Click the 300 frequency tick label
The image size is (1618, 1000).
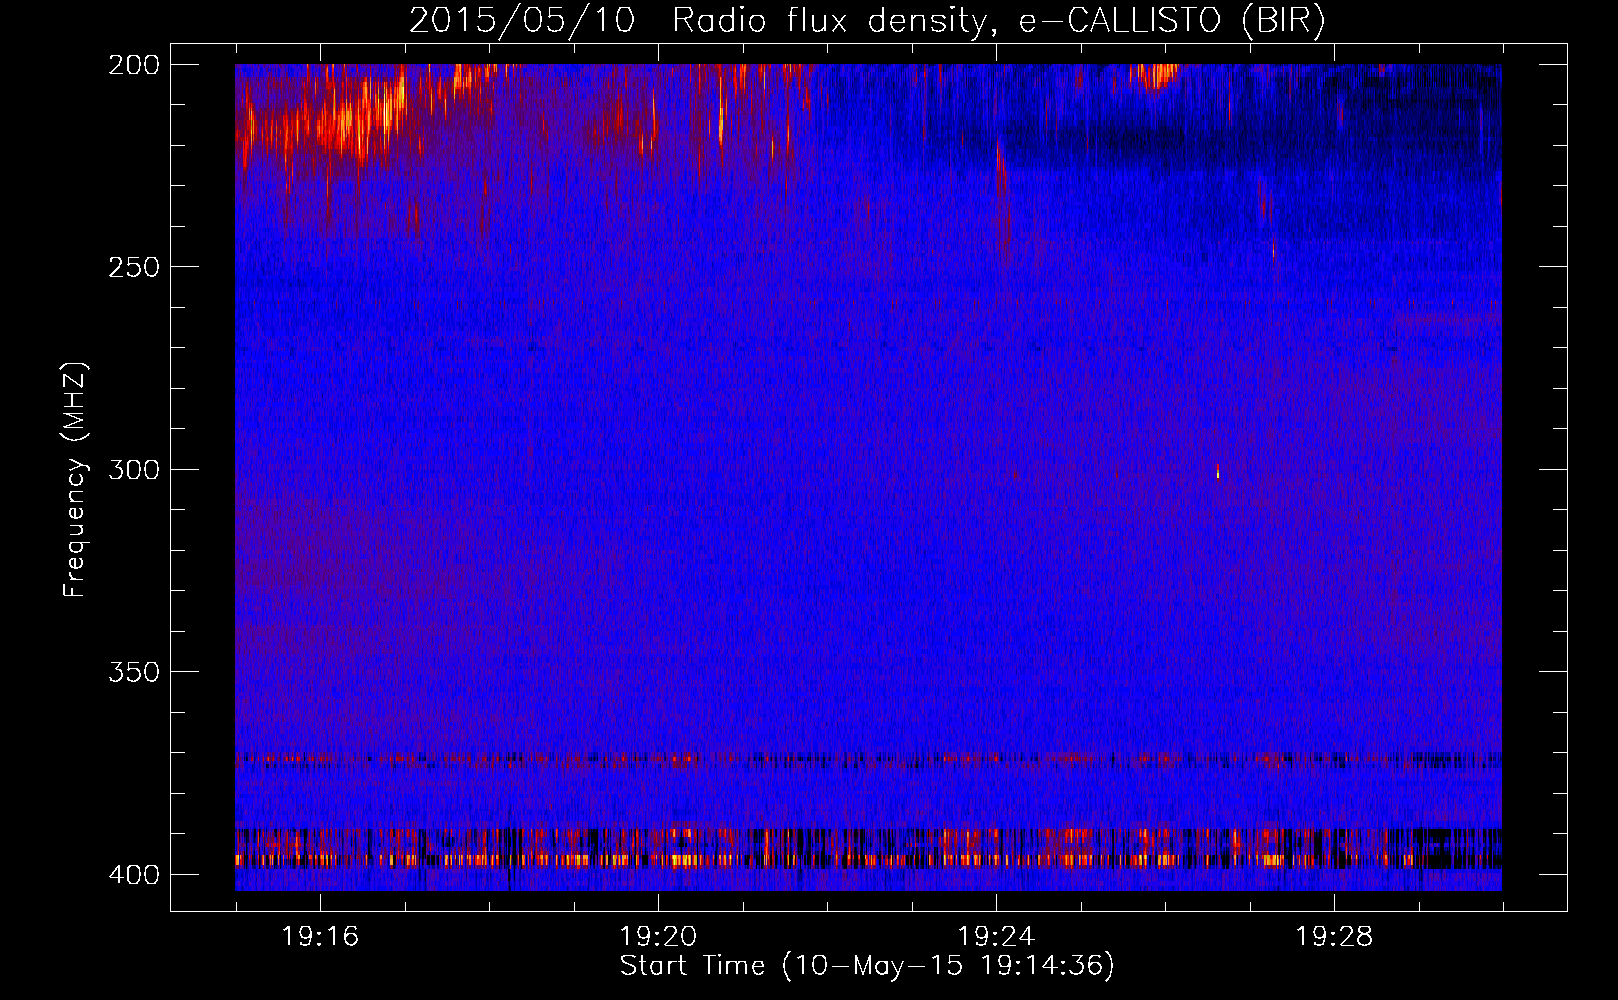(x=134, y=469)
